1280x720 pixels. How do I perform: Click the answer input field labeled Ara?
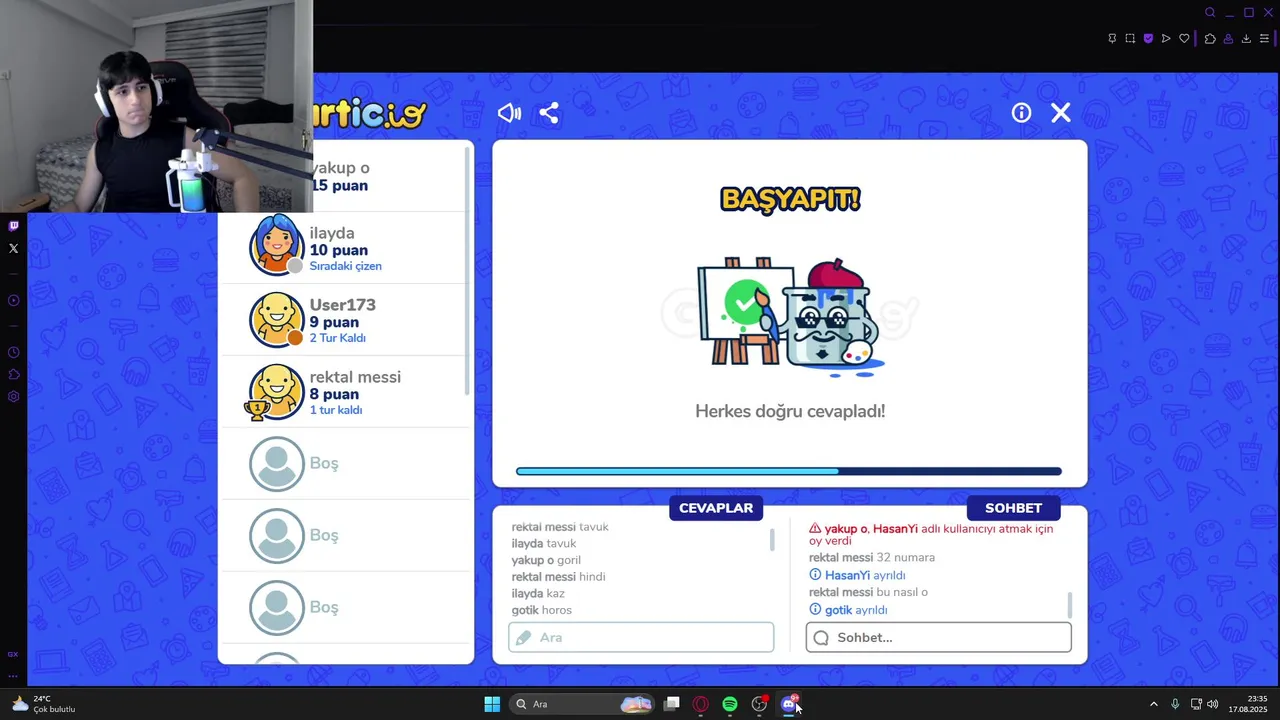click(641, 637)
